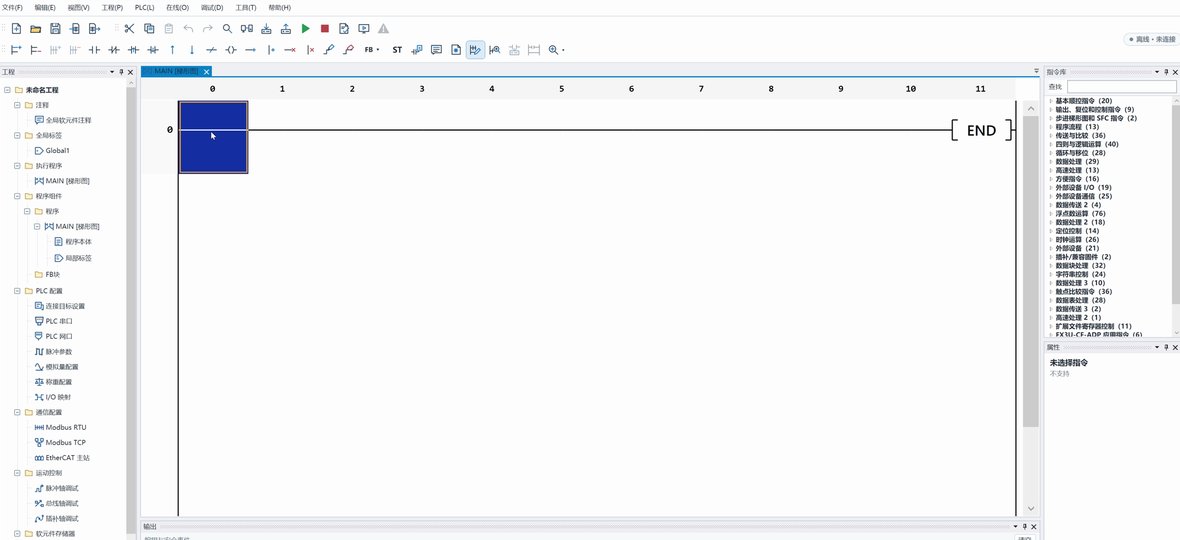This screenshot has width=1180, height=540.
Task: Save the project with the floppy icon
Action: (x=55, y=29)
